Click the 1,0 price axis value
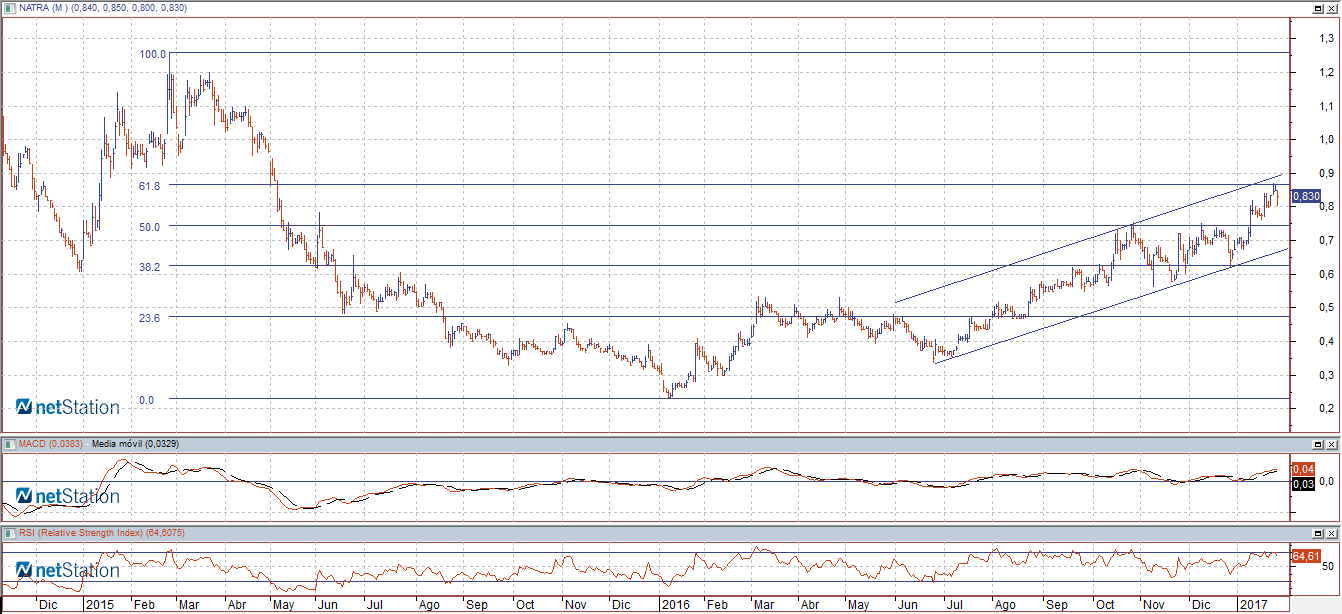This screenshot has width=1342, height=614. (x=1326, y=140)
